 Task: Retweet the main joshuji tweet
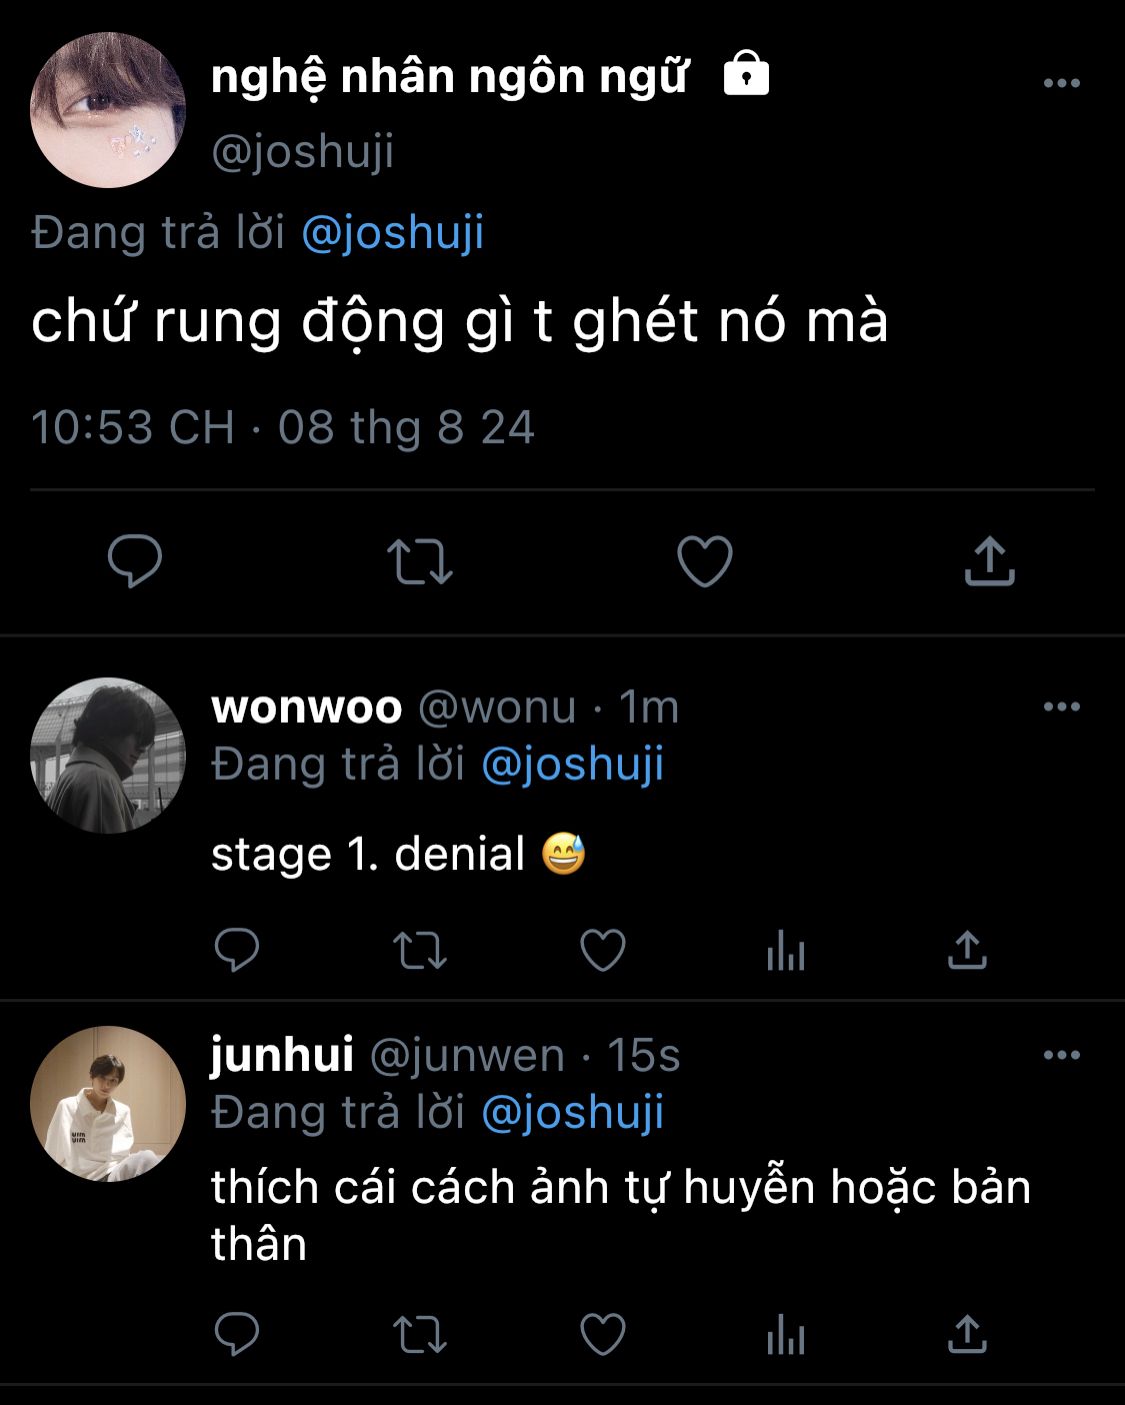click(420, 561)
